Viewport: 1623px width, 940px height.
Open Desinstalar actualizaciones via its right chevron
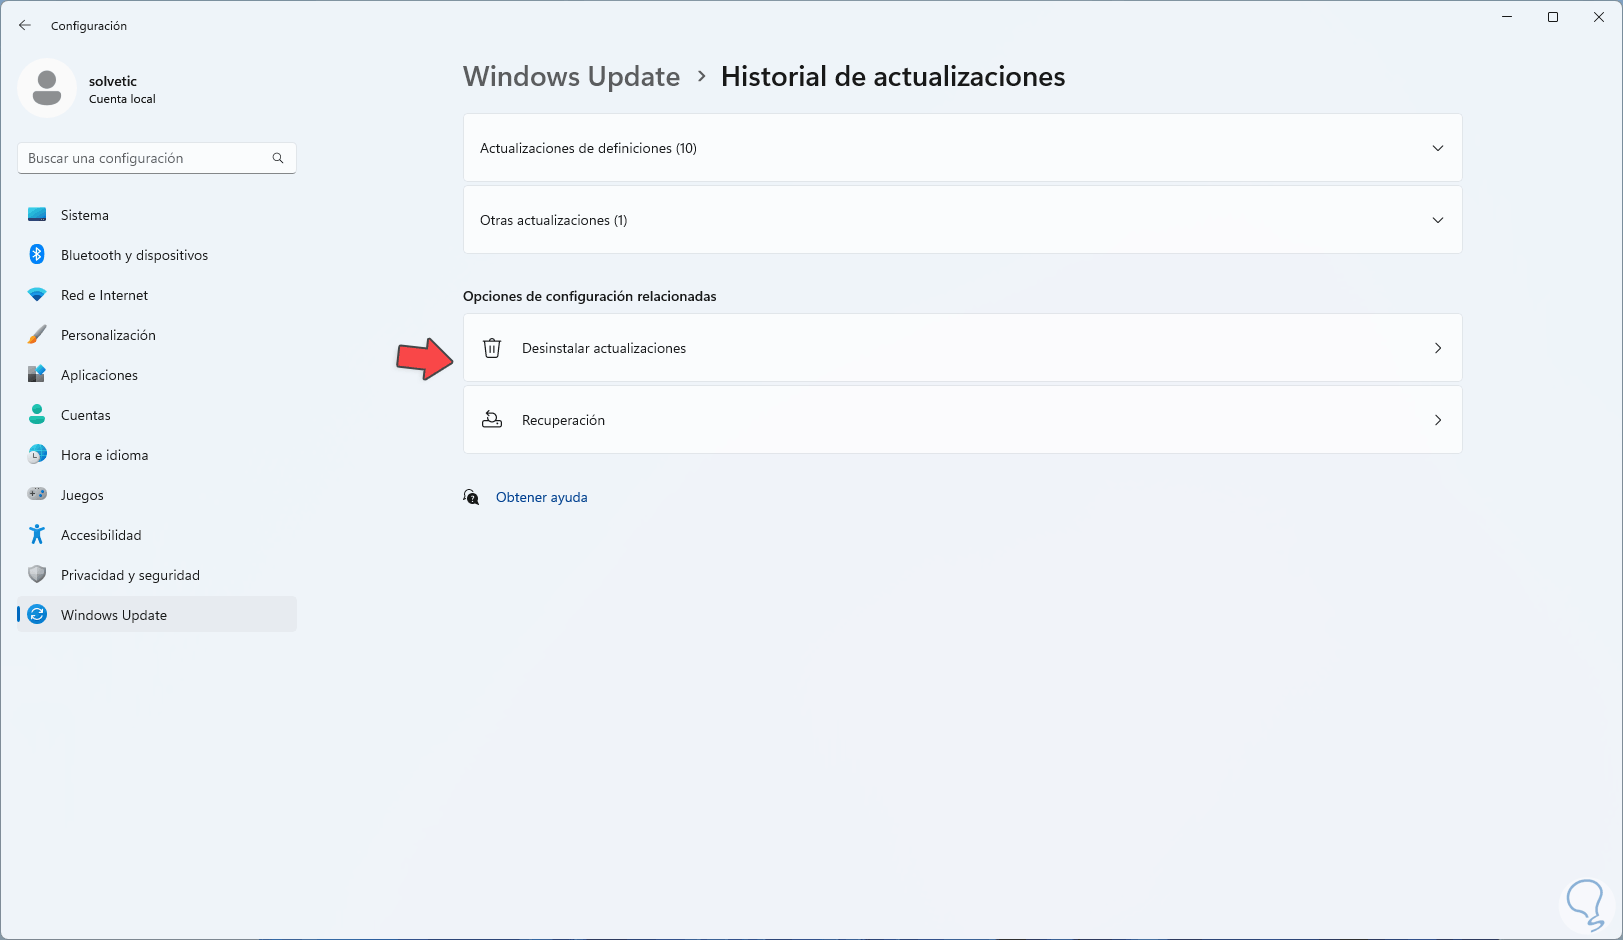[1438, 348]
